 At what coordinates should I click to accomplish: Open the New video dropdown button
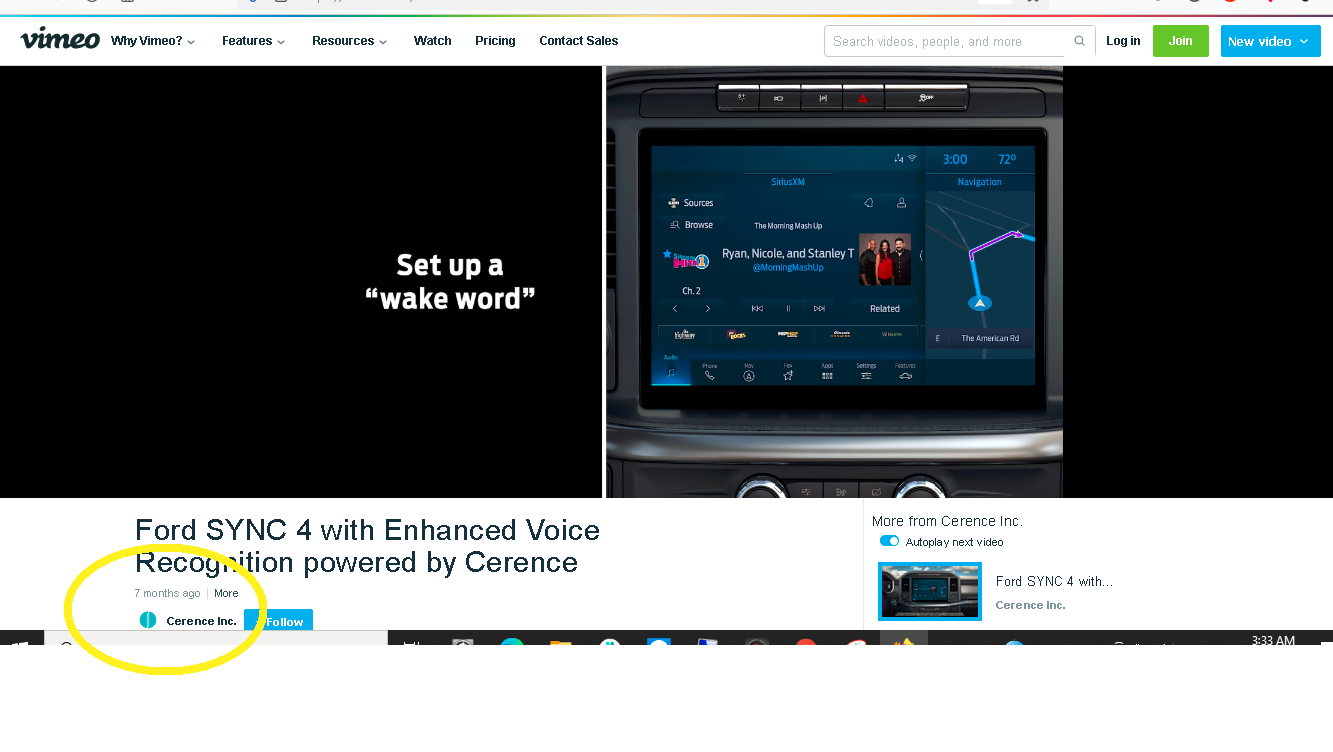click(1270, 41)
